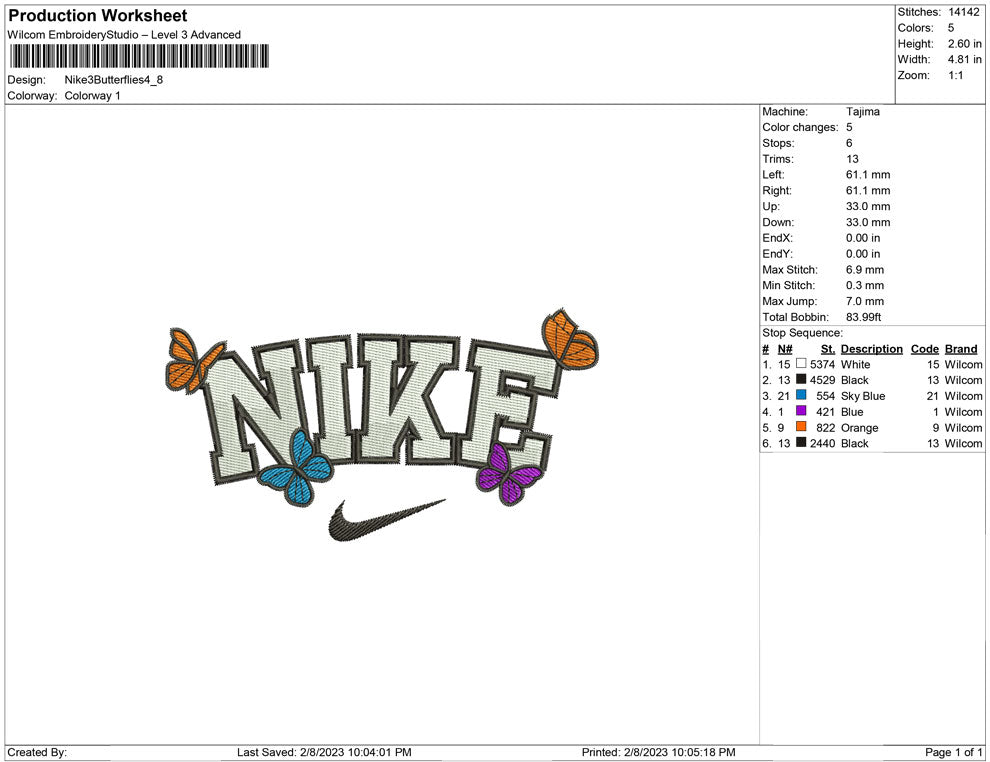Click the Width value 4.81 in

[x=964, y=59]
